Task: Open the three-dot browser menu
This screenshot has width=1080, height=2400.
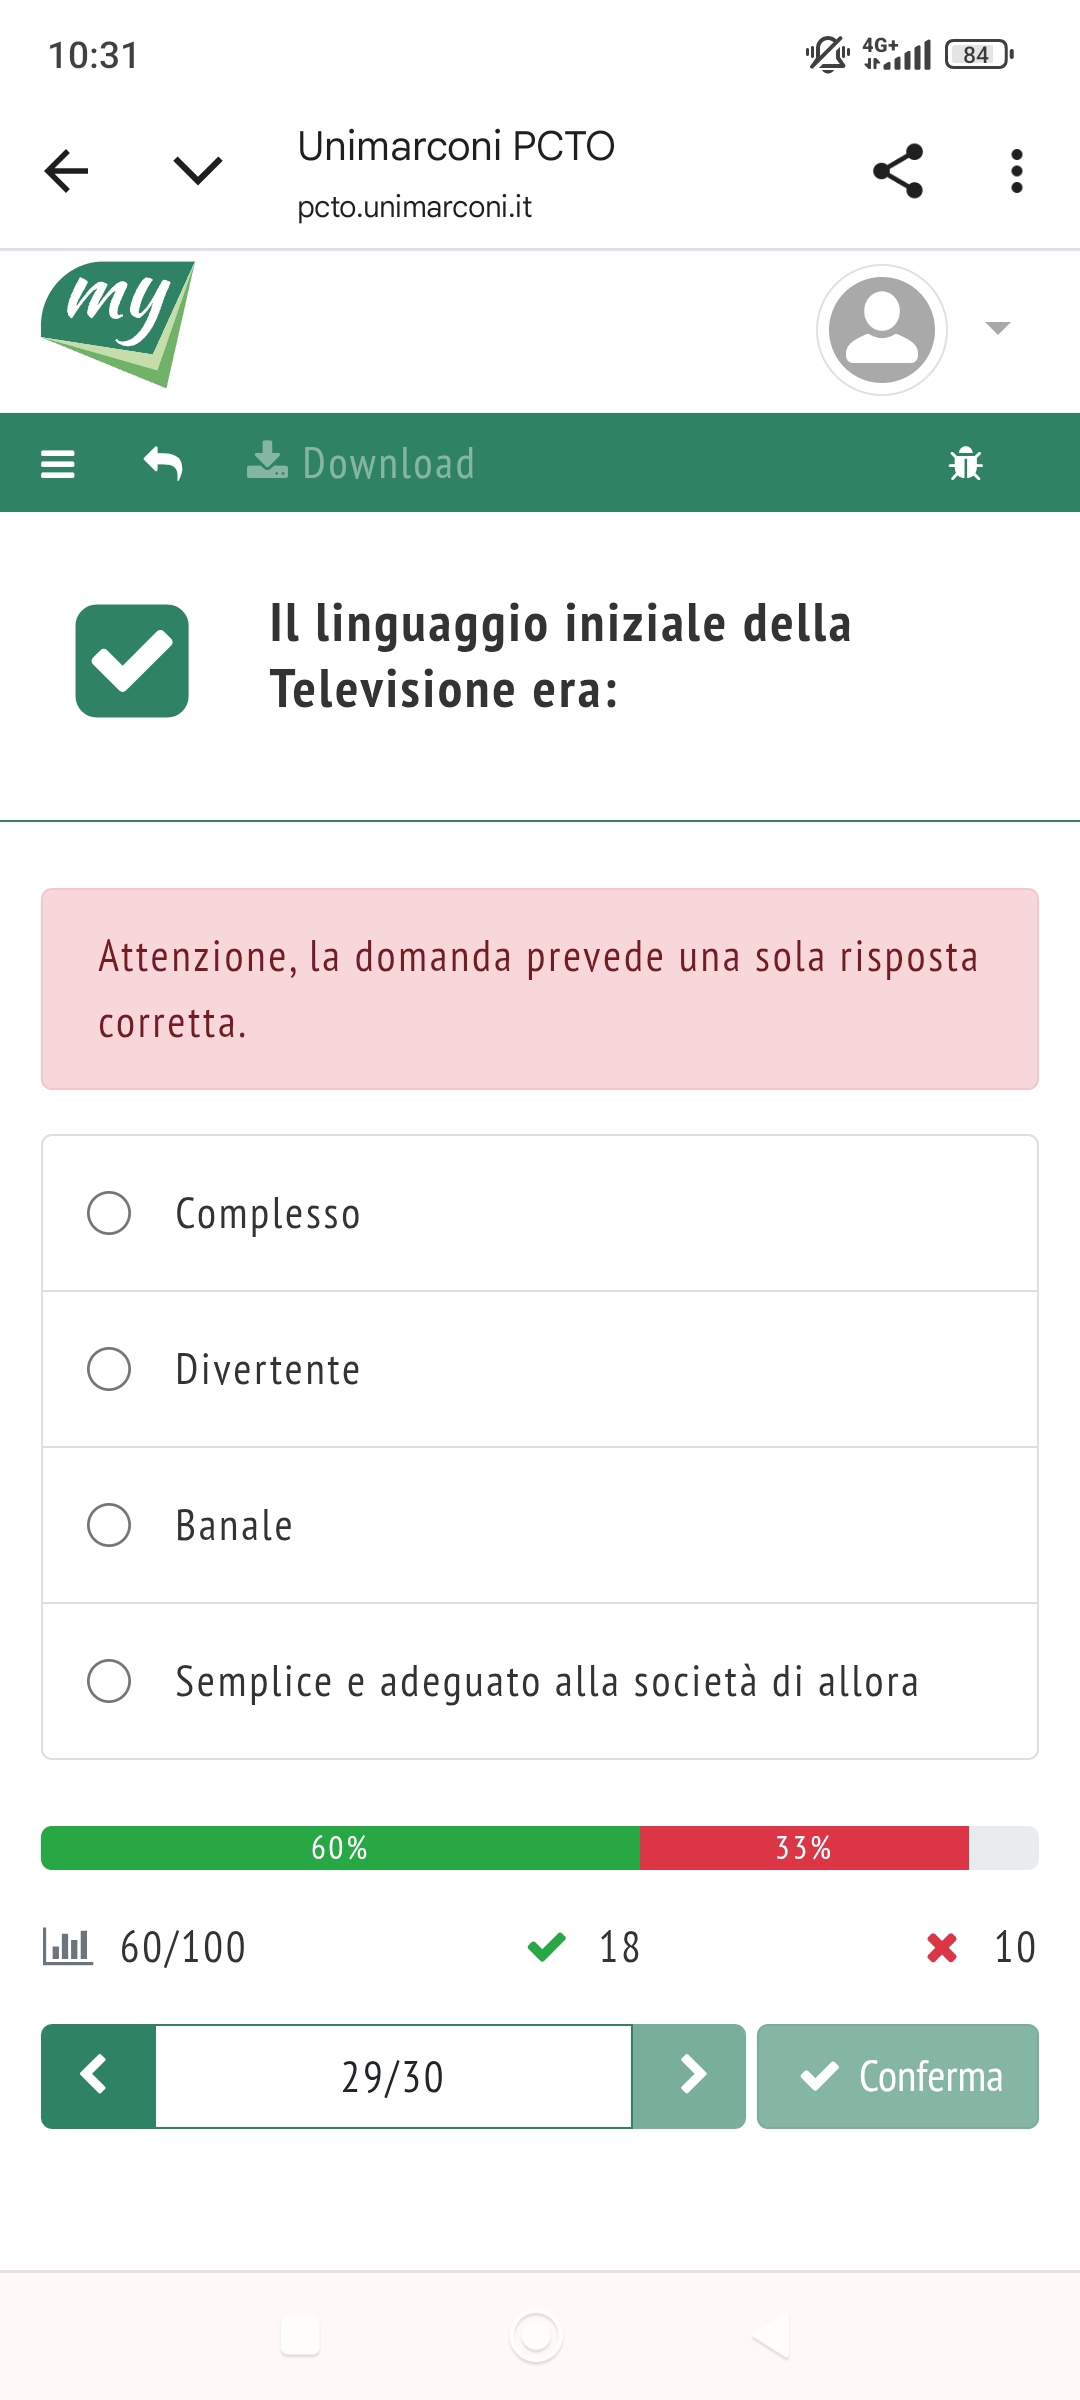Action: [x=1016, y=171]
